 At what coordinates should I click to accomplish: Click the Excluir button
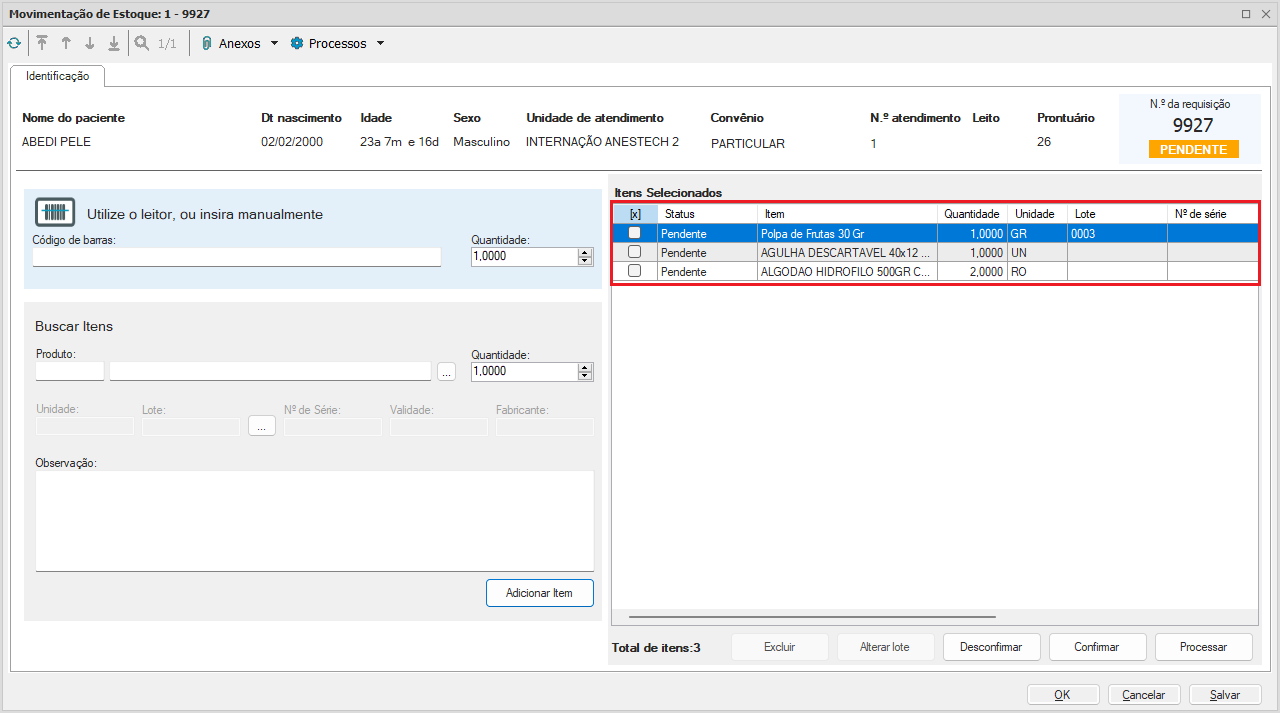coord(780,647)
